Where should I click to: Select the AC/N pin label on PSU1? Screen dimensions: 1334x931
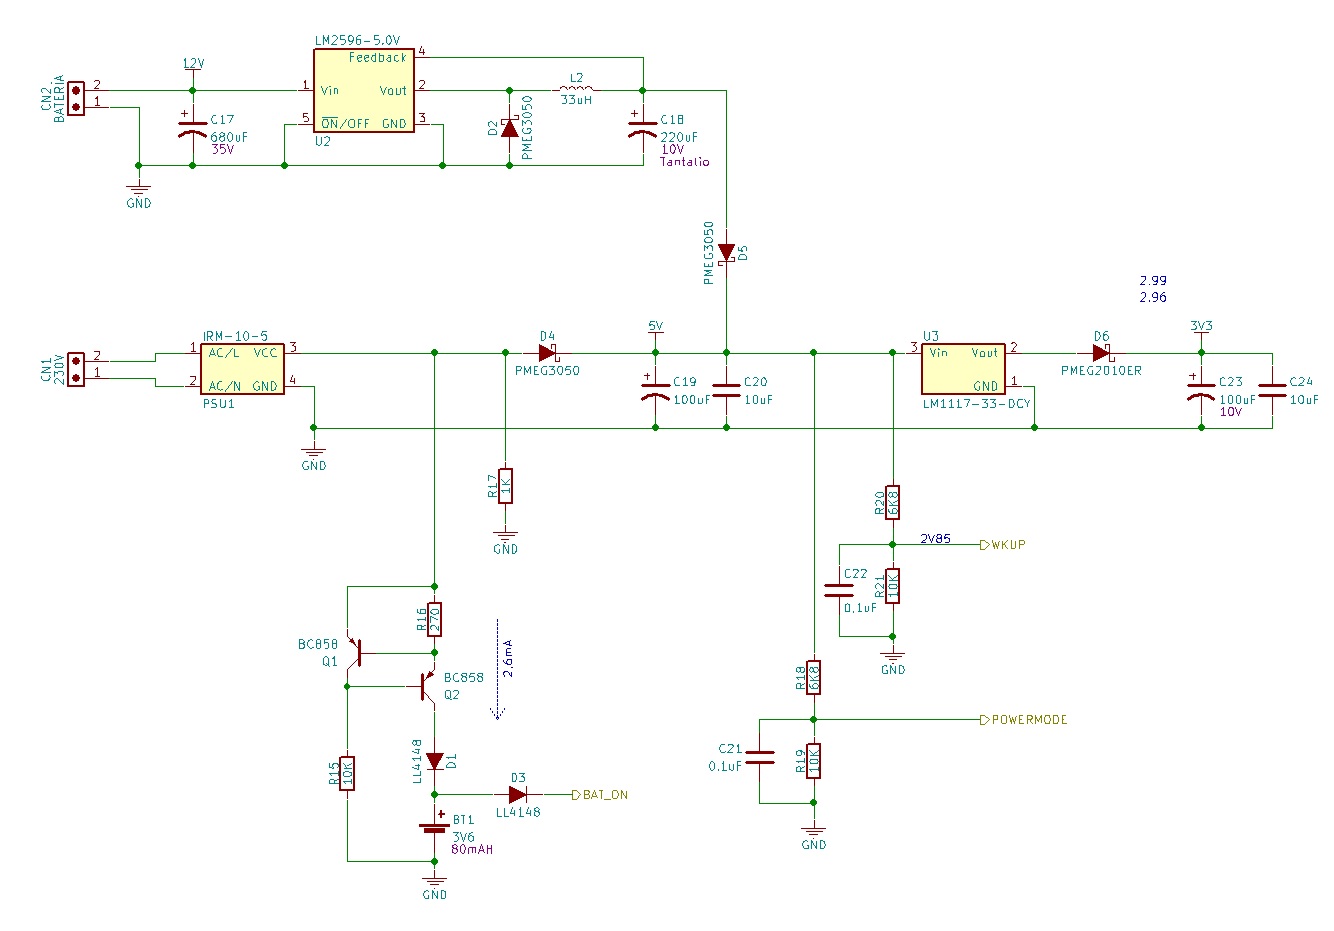click(x=224, y=386)
